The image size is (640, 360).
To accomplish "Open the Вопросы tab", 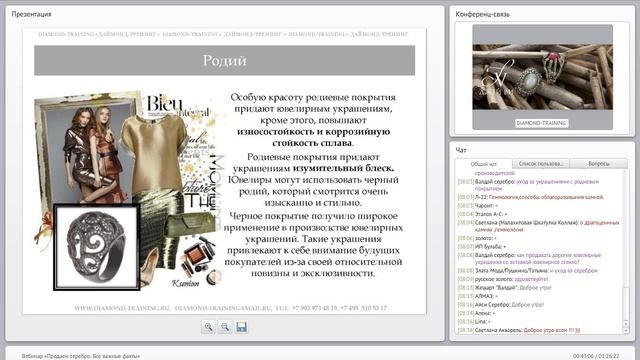I will 599,164.
